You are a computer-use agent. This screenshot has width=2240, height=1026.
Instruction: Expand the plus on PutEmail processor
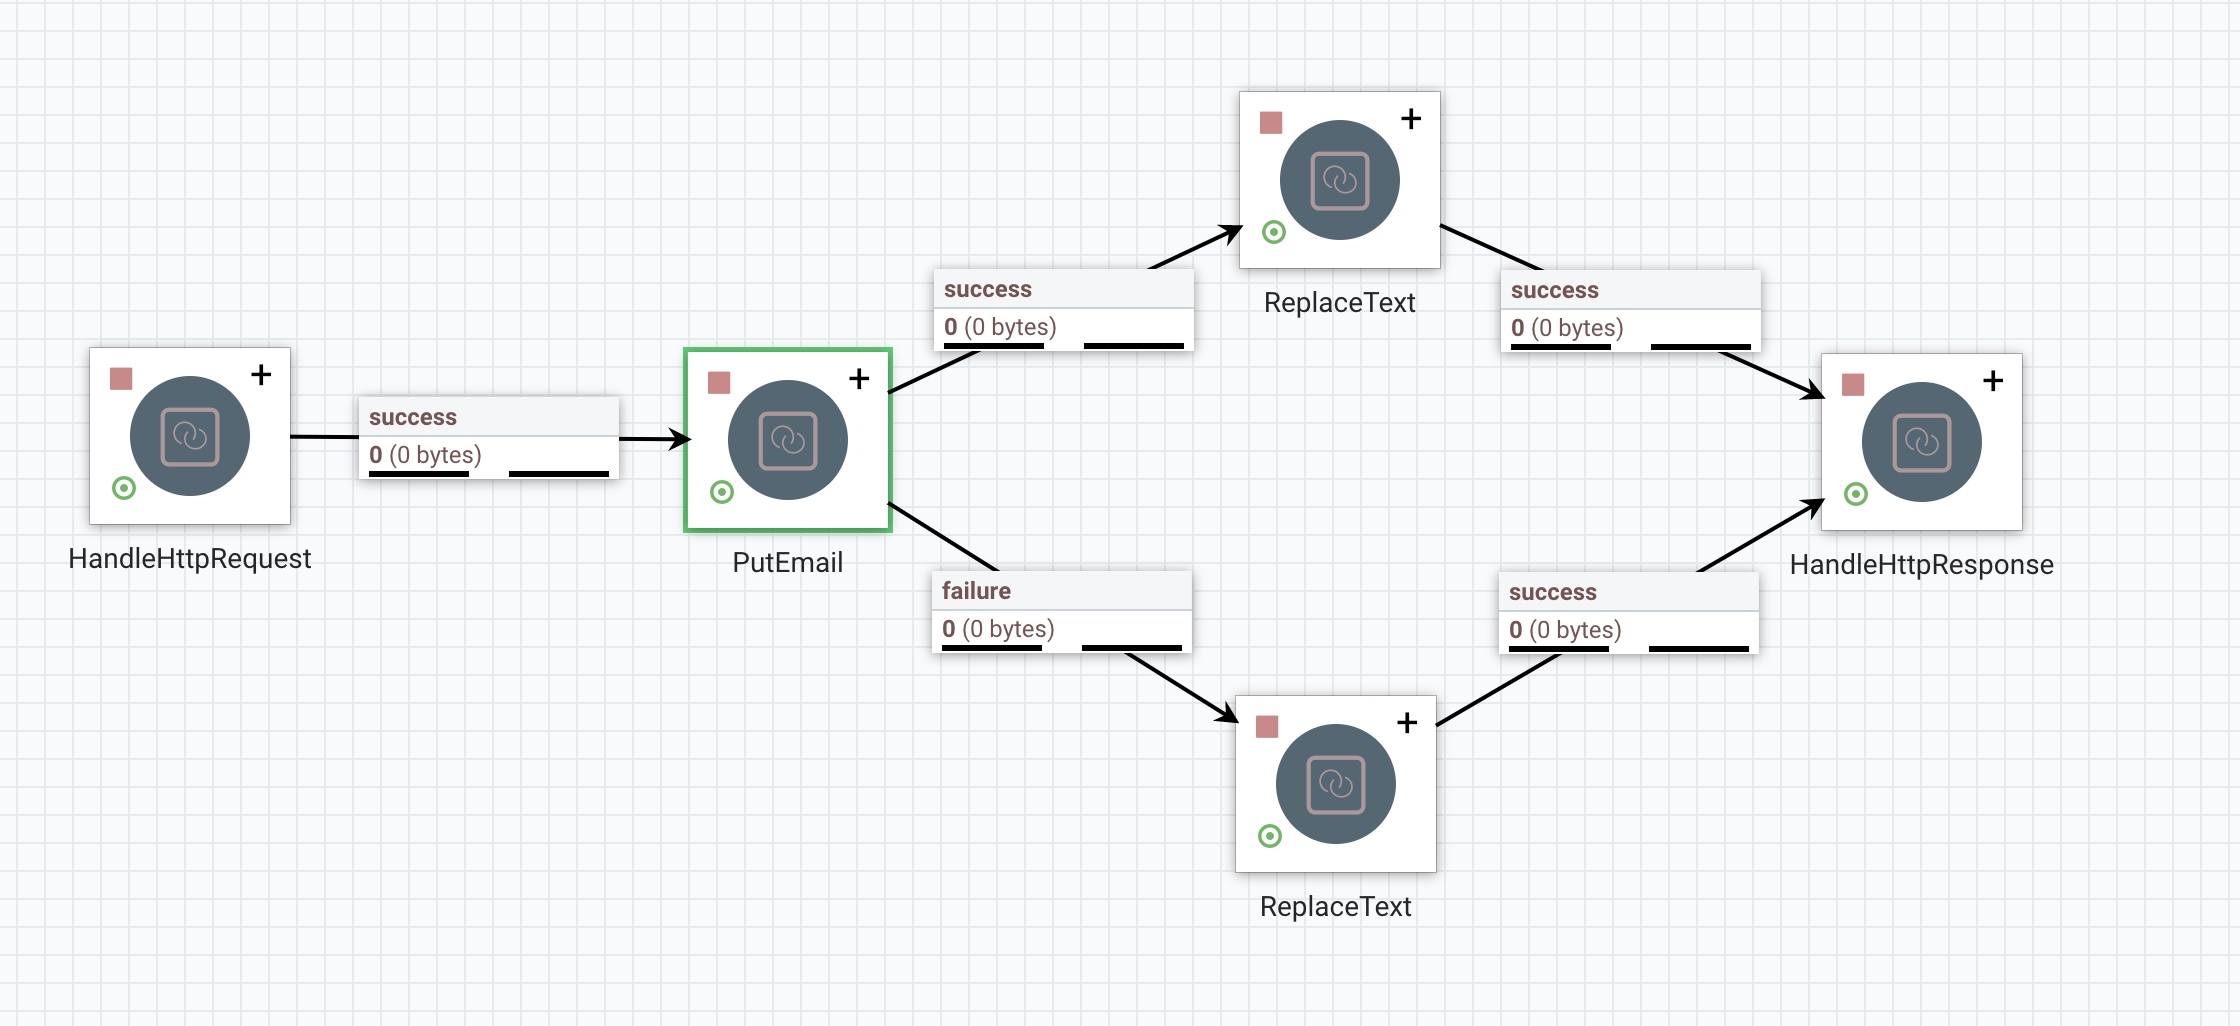(x=859, y=379)
